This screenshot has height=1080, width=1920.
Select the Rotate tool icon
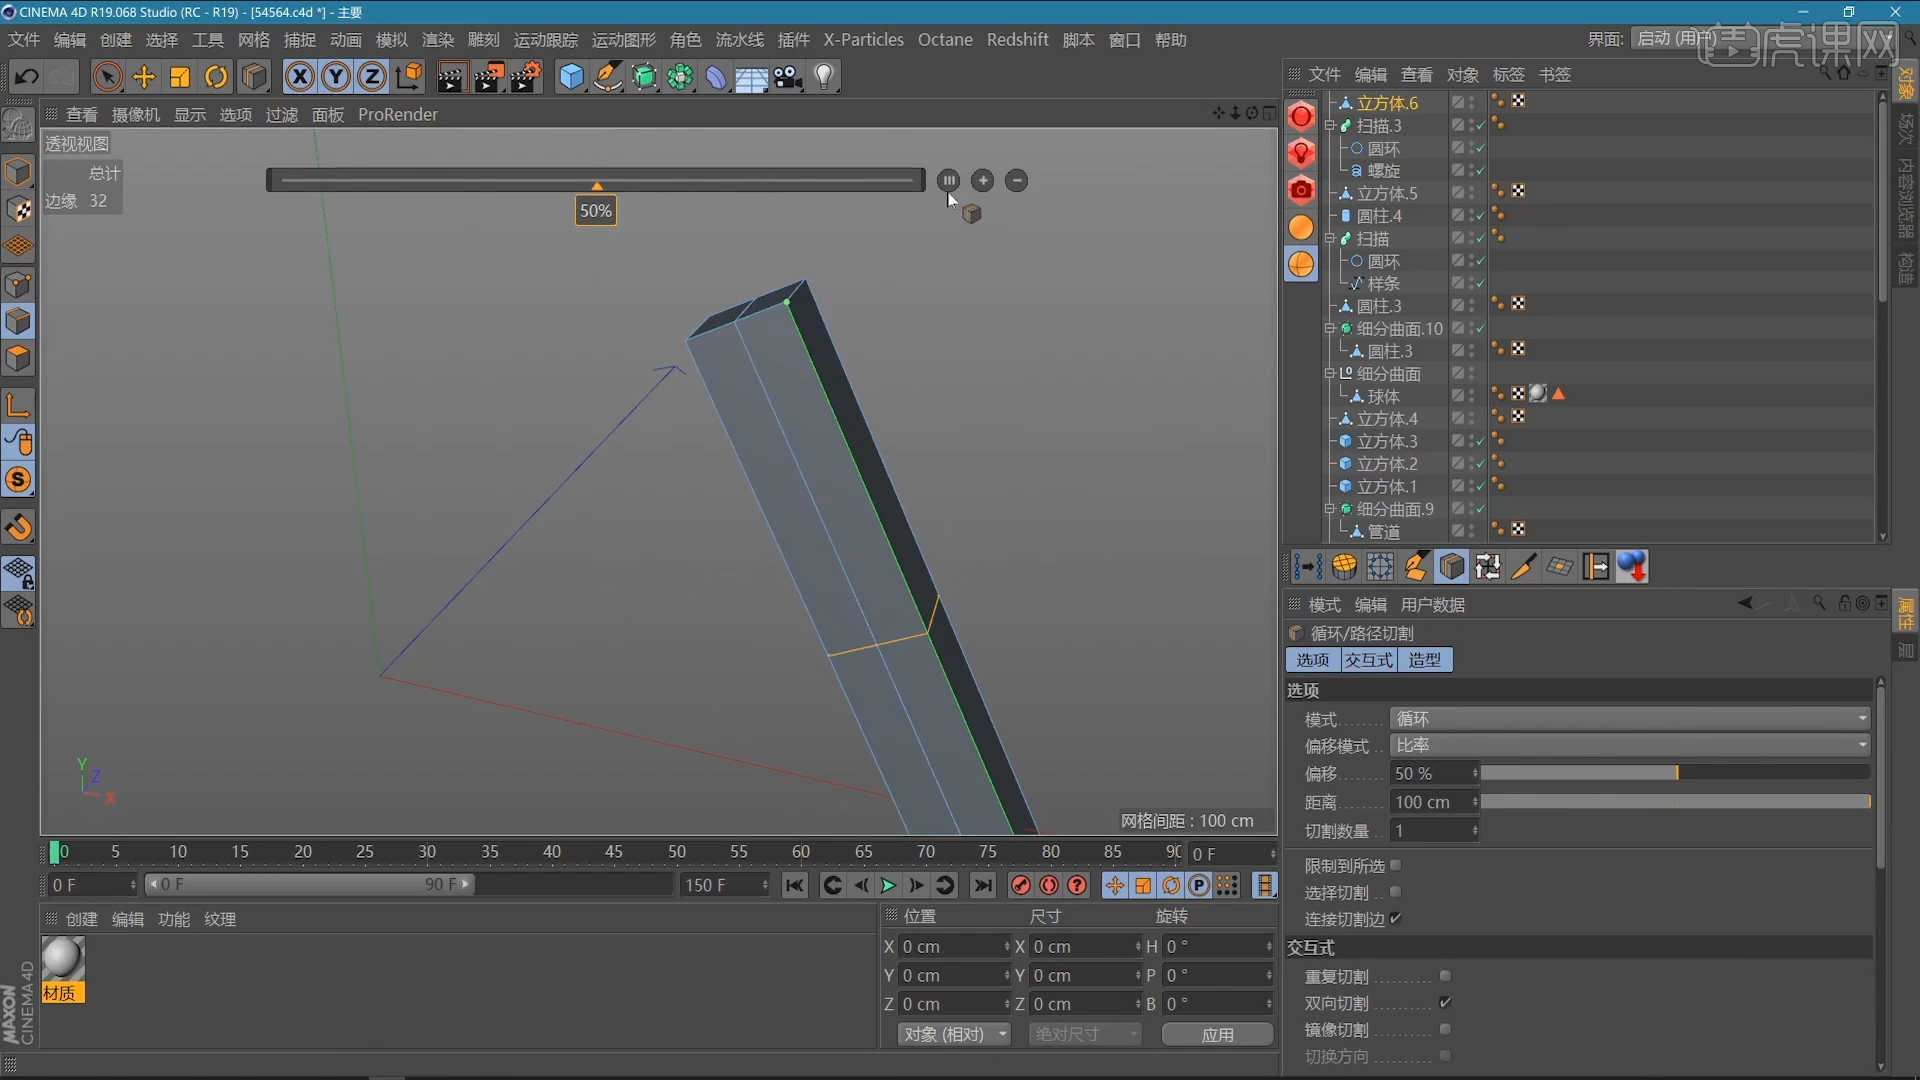[x=216, y=77]
